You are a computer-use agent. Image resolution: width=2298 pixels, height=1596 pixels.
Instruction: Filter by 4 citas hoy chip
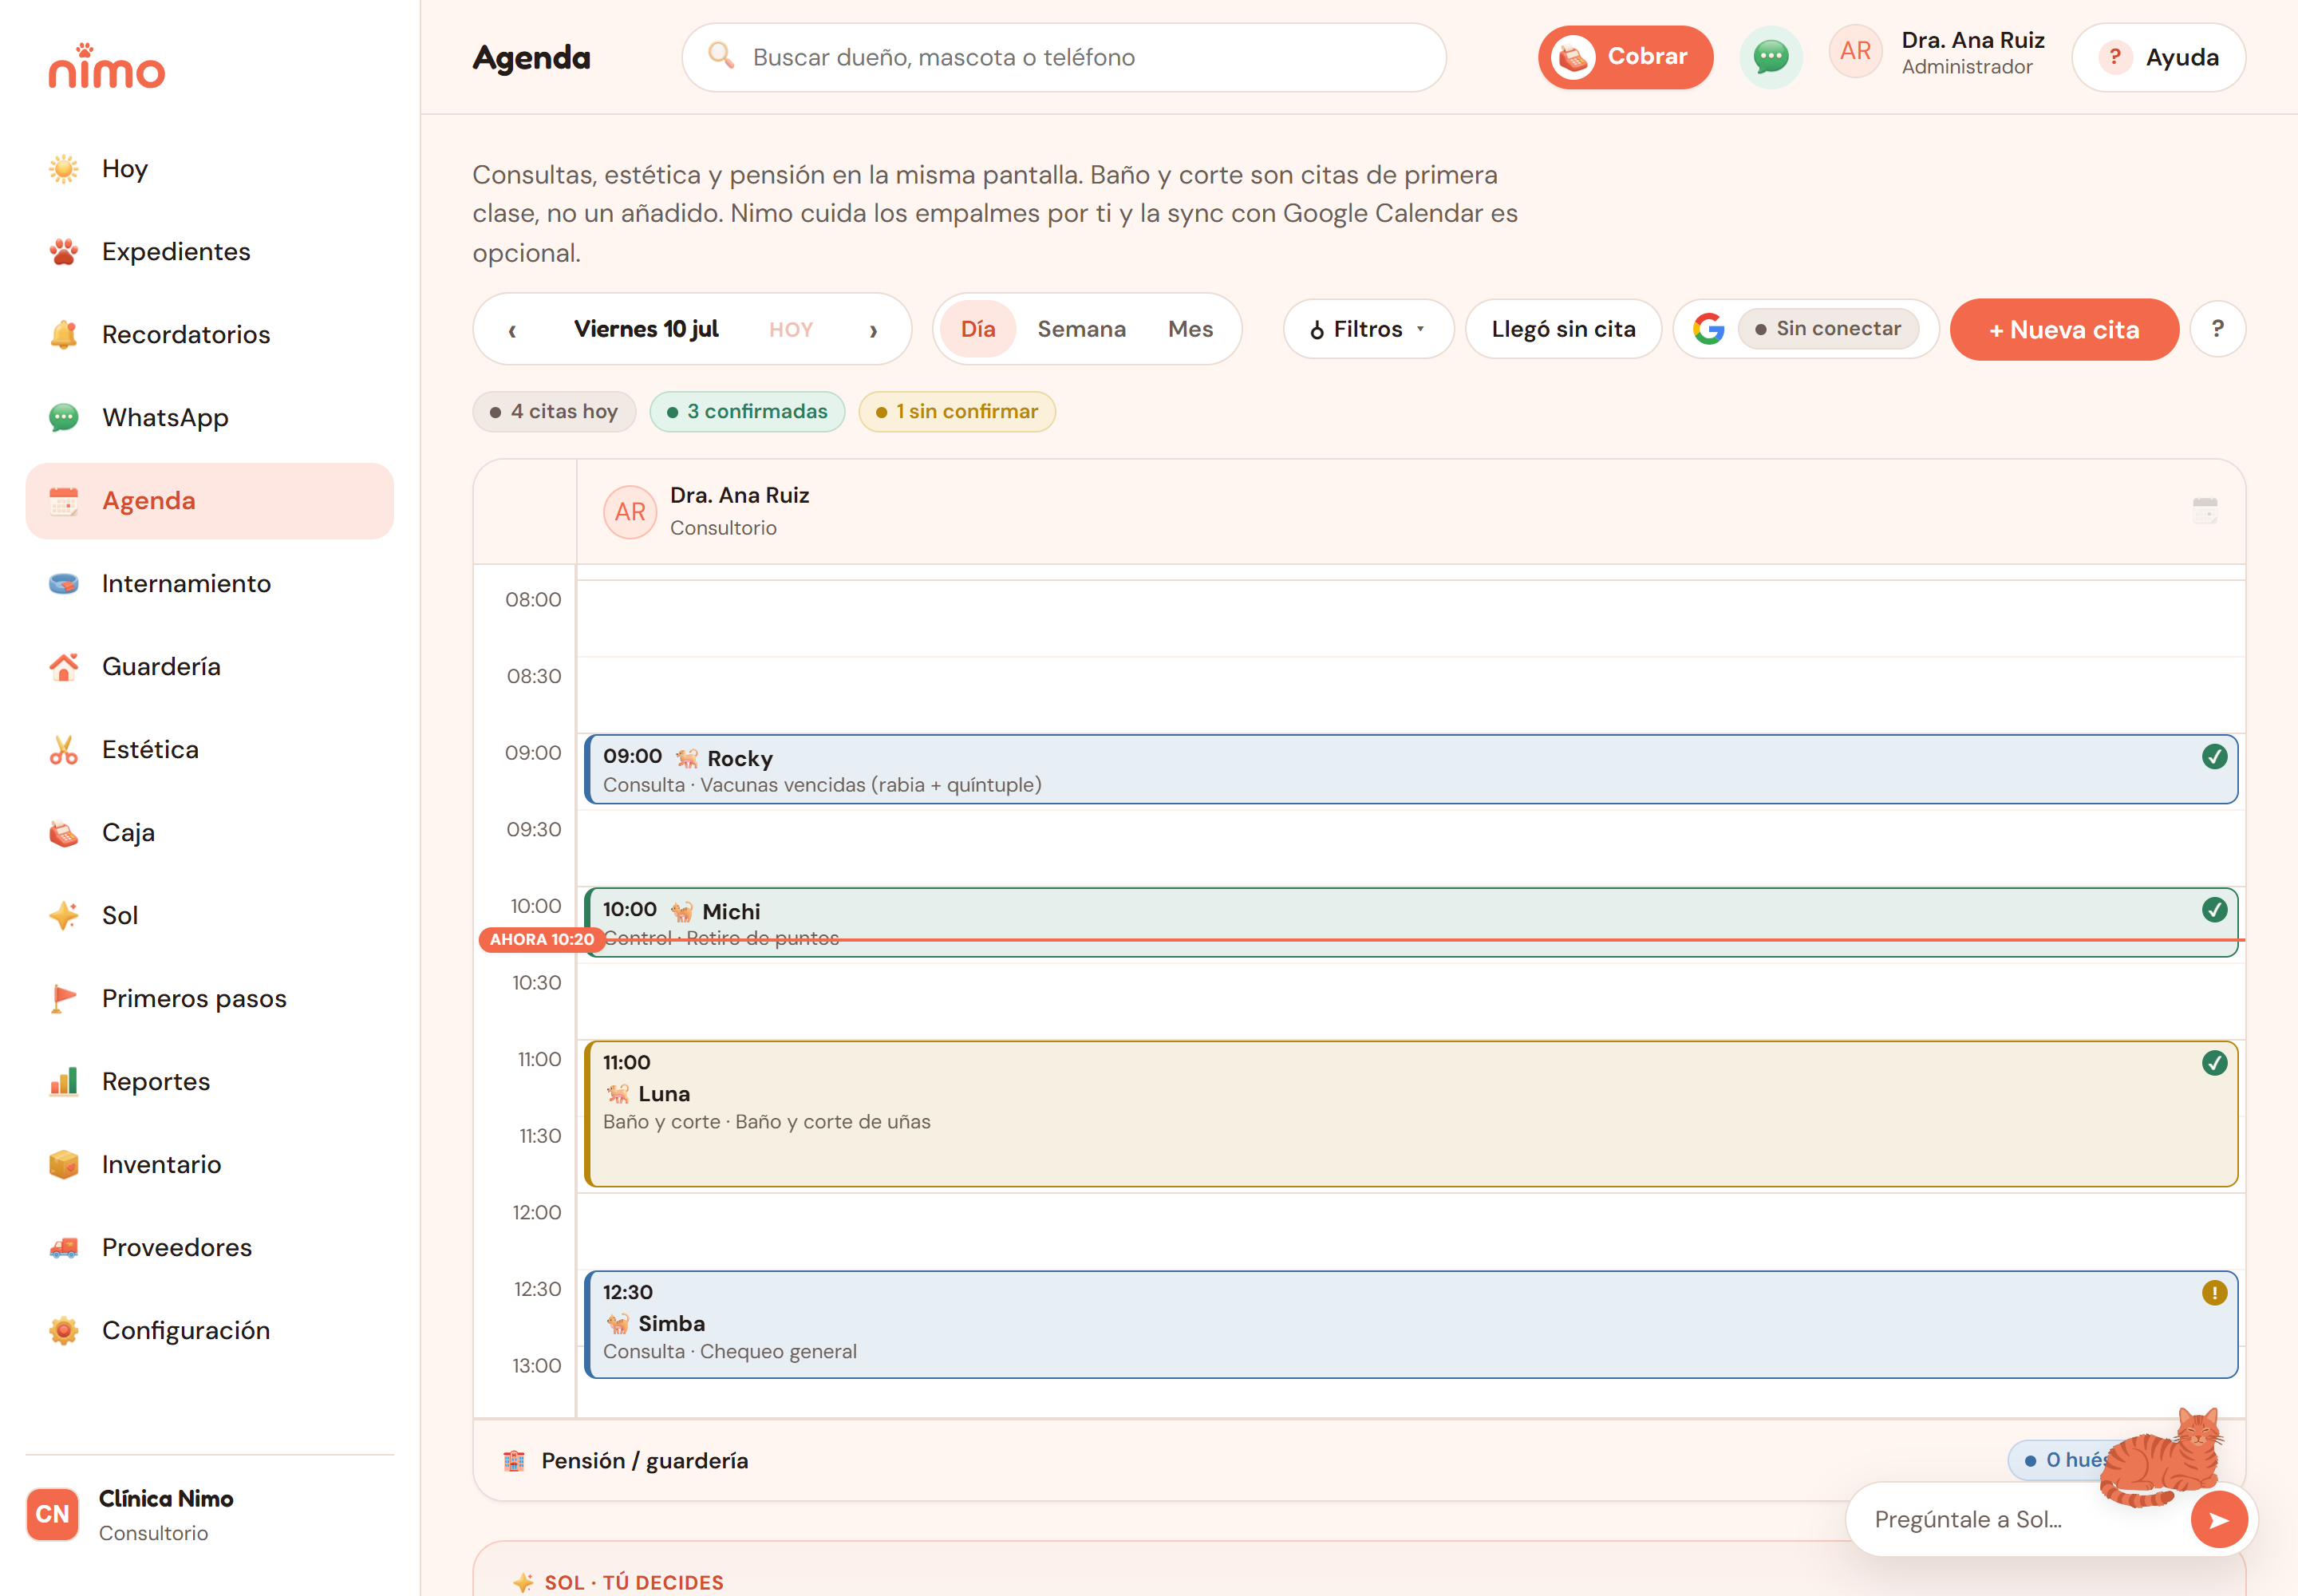coord(555,412)
